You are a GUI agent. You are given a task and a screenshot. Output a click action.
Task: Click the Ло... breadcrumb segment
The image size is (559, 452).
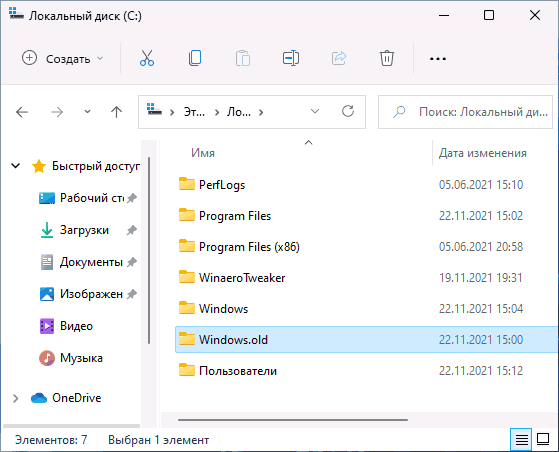tap(239, 112)
